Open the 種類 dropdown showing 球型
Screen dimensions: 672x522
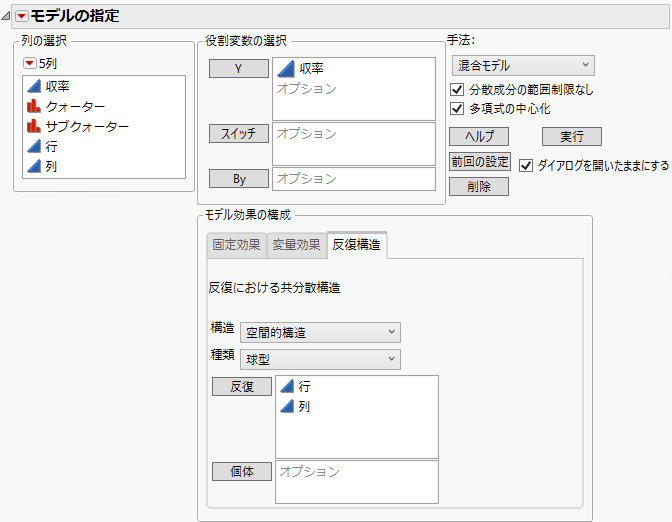(320, 359)
